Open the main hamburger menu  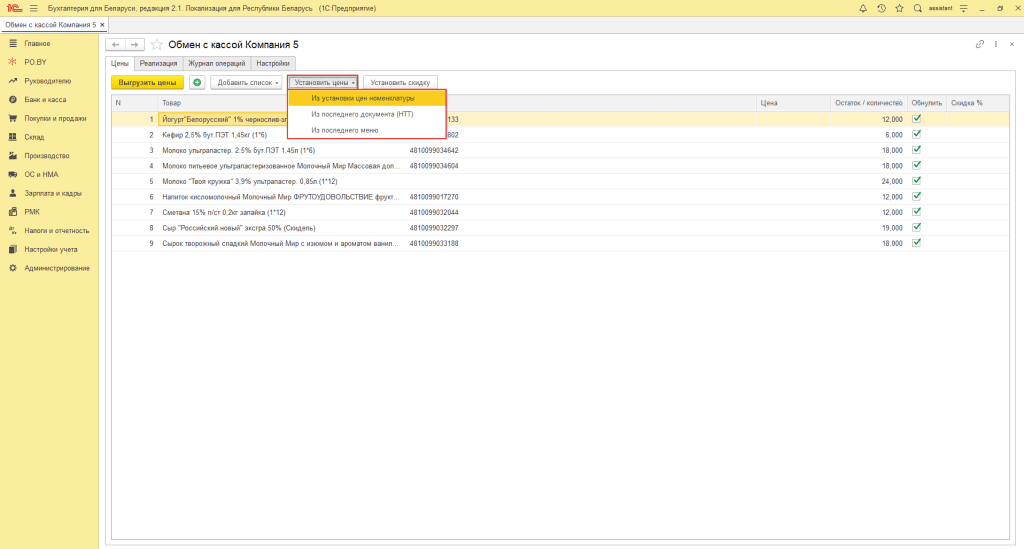34,8
